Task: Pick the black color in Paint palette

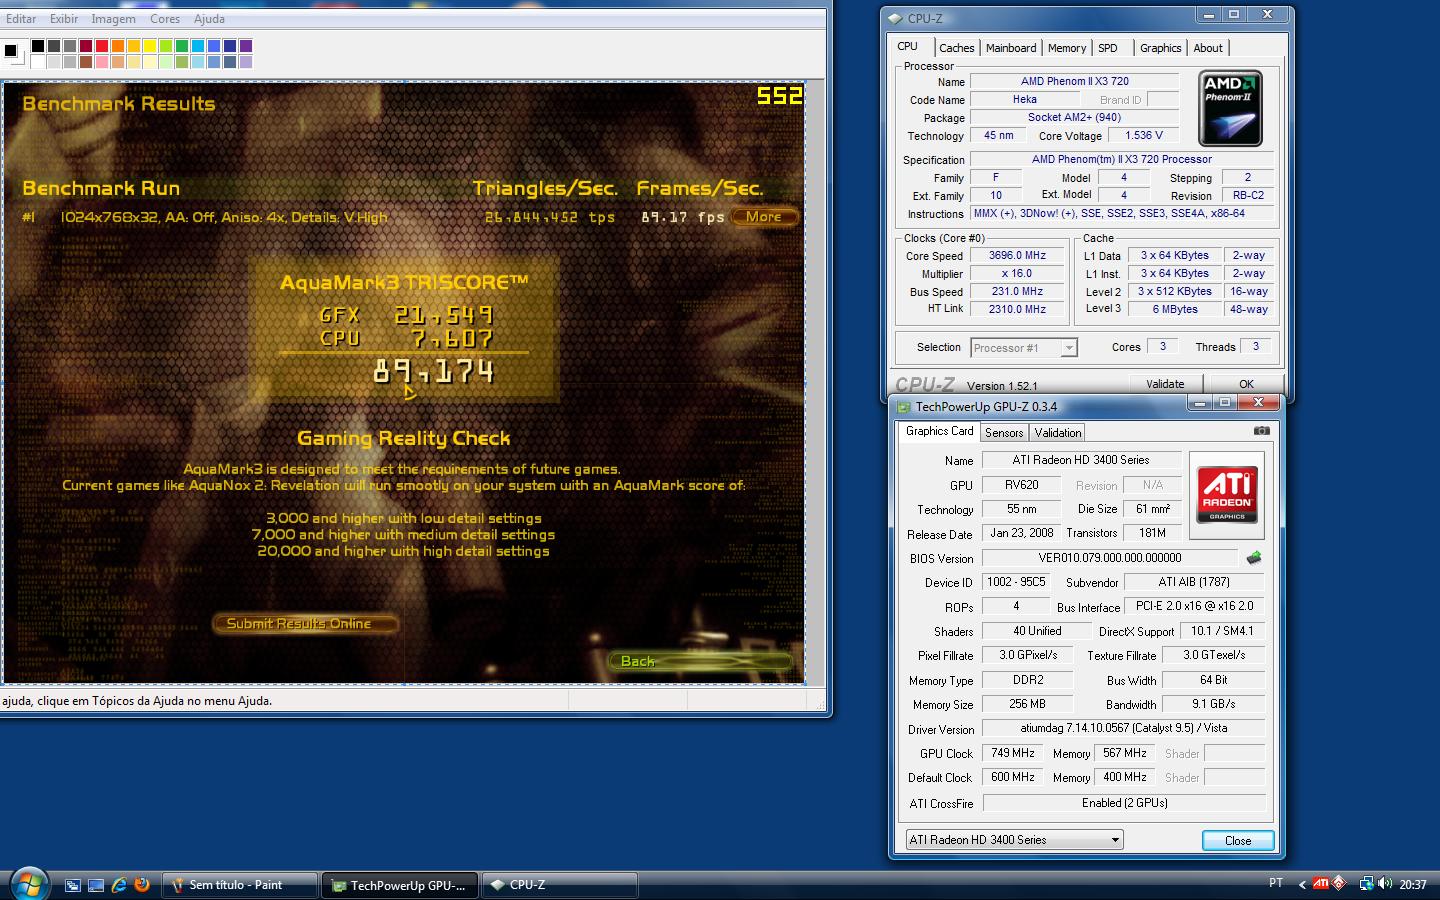Action: 38,46
